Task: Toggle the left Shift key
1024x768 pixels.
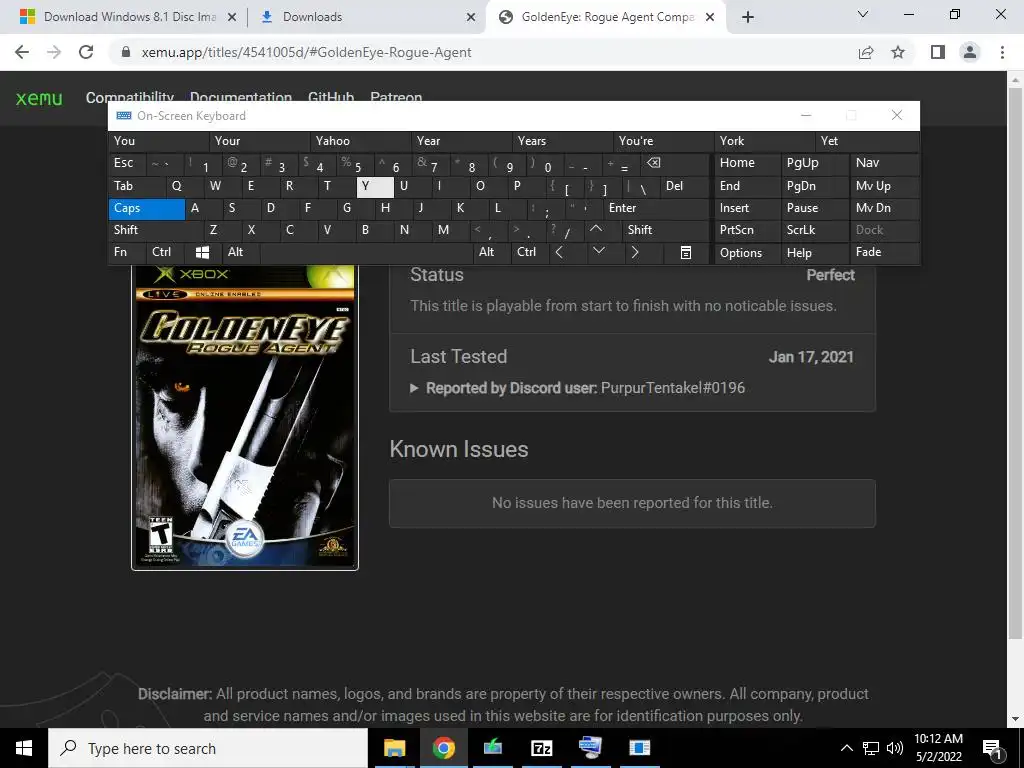Action: click(155, 230)
